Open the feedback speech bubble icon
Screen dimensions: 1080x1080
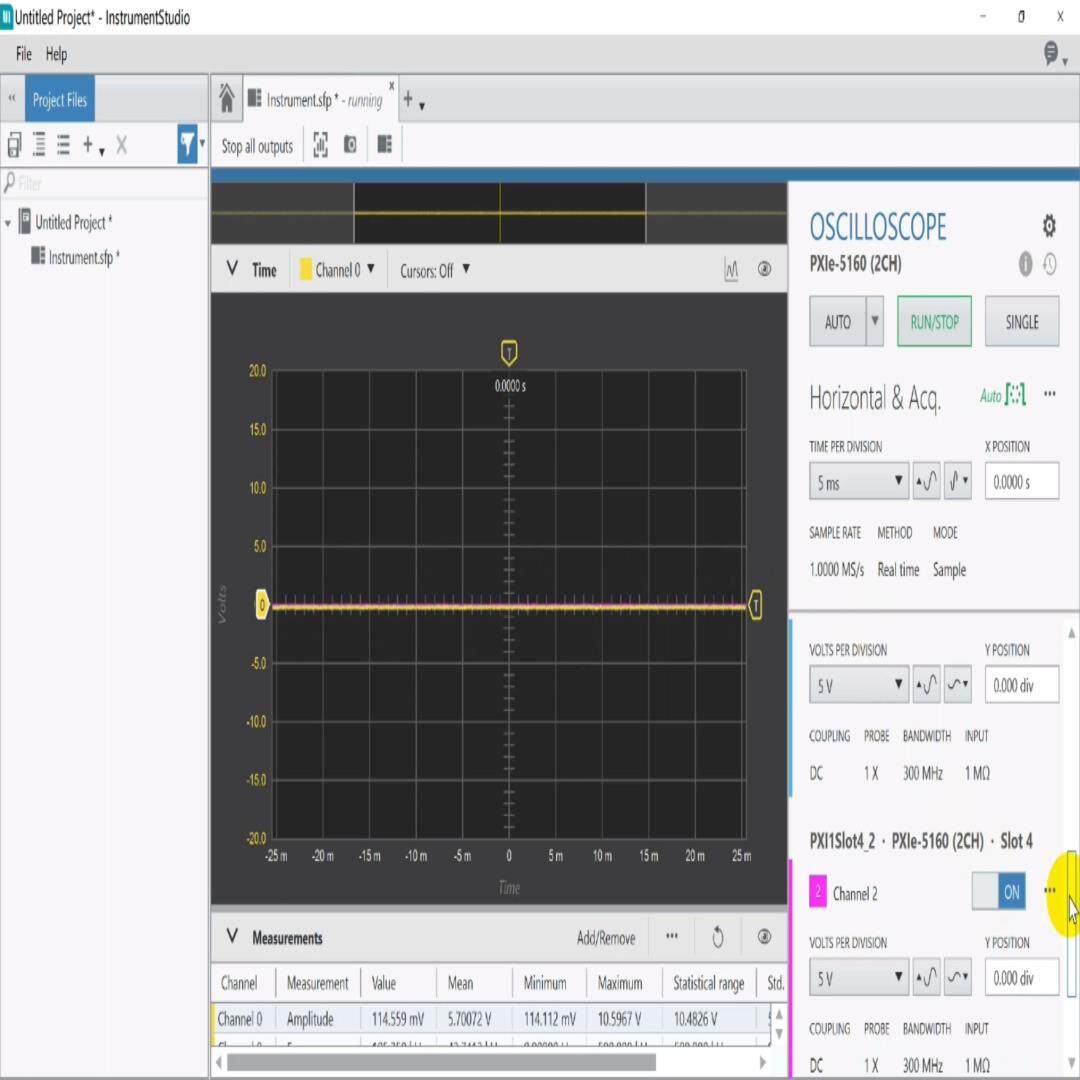1050,53
